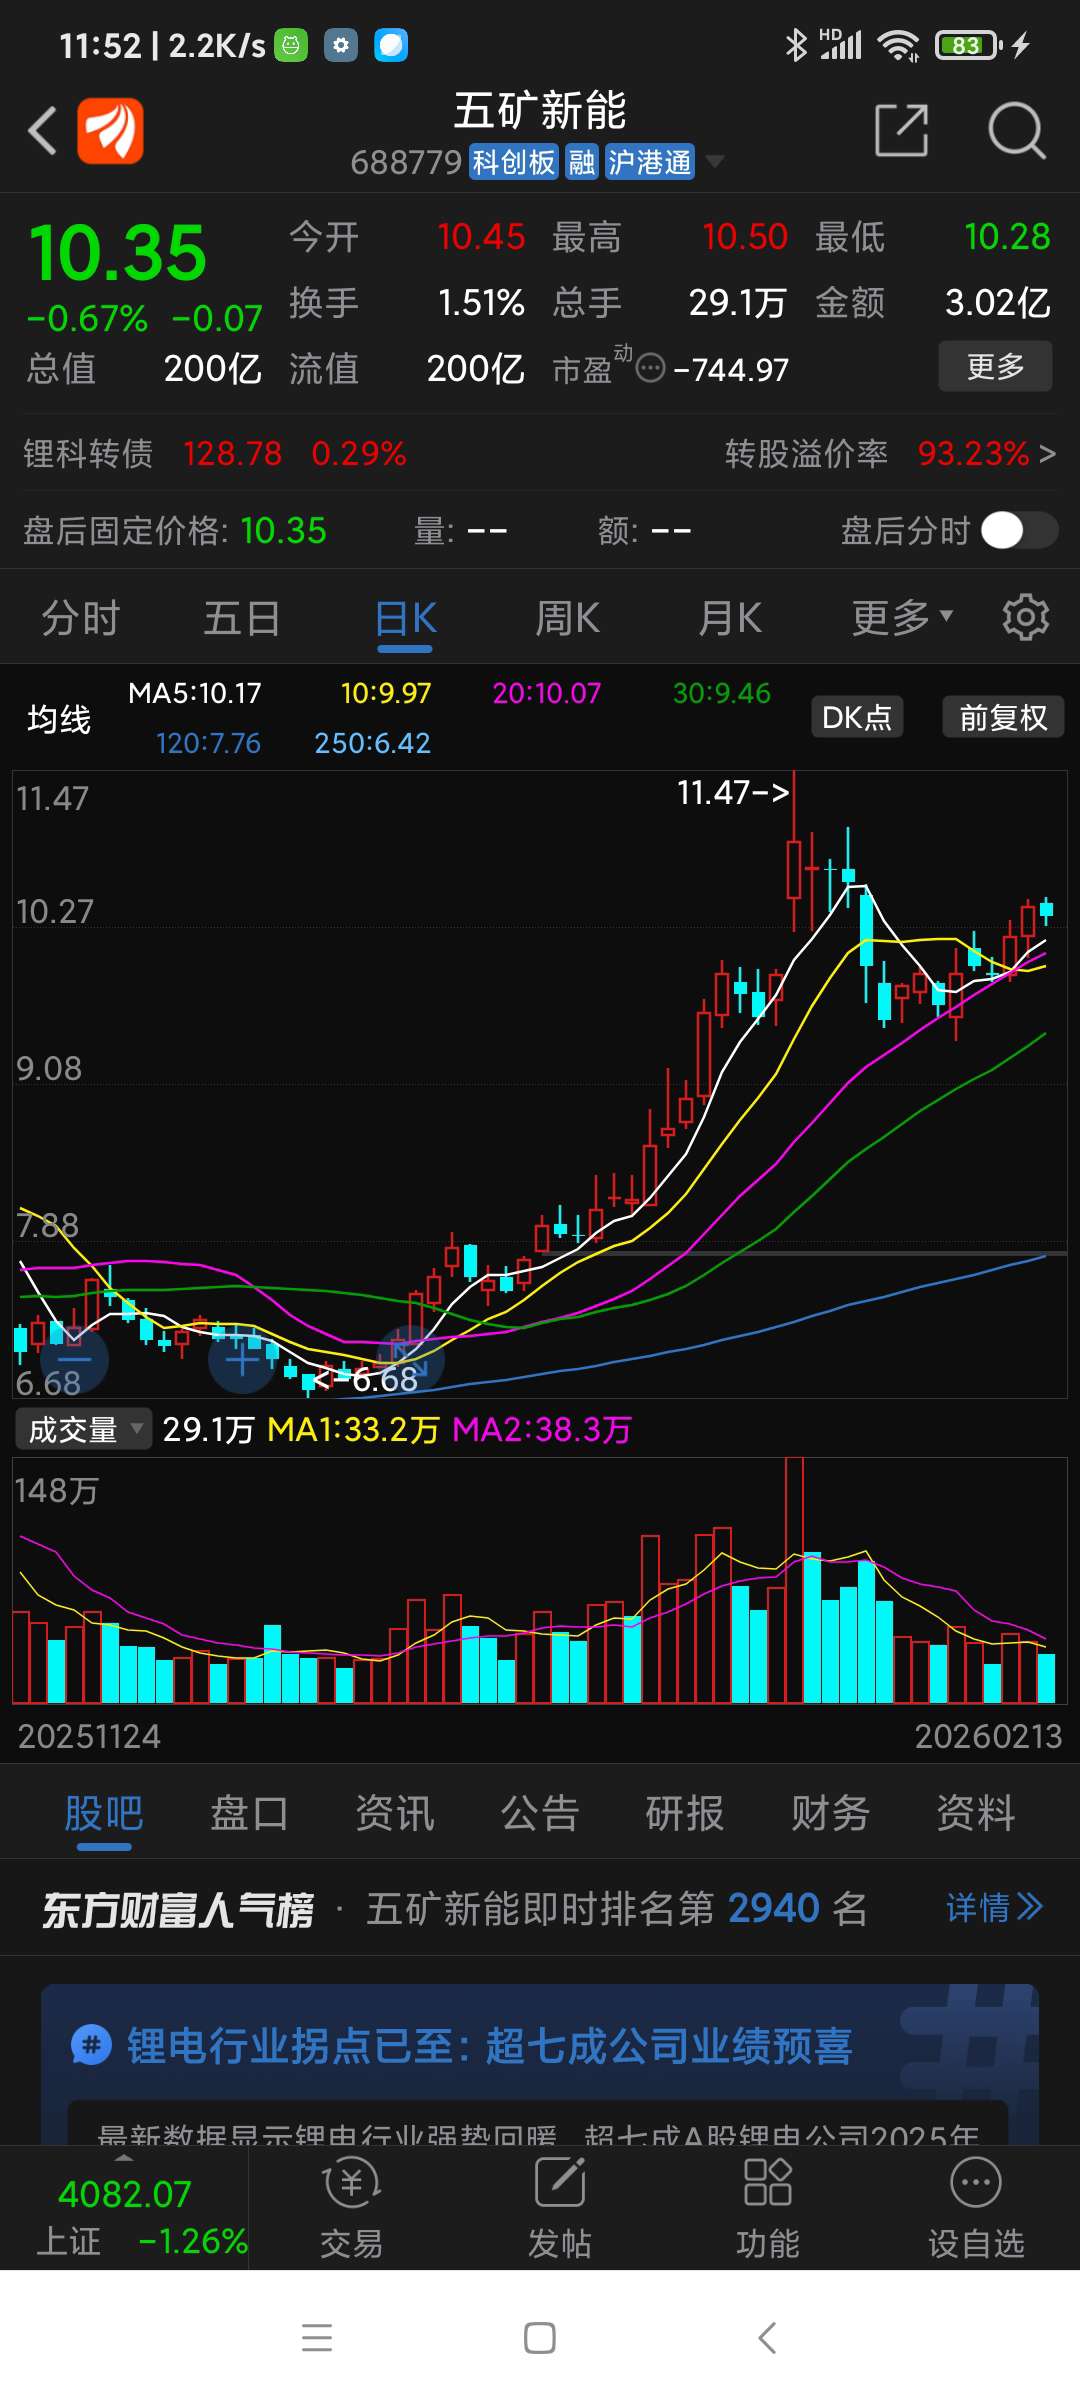
Task: Open search with the magnifier icon
Action: click(1016, 130)
